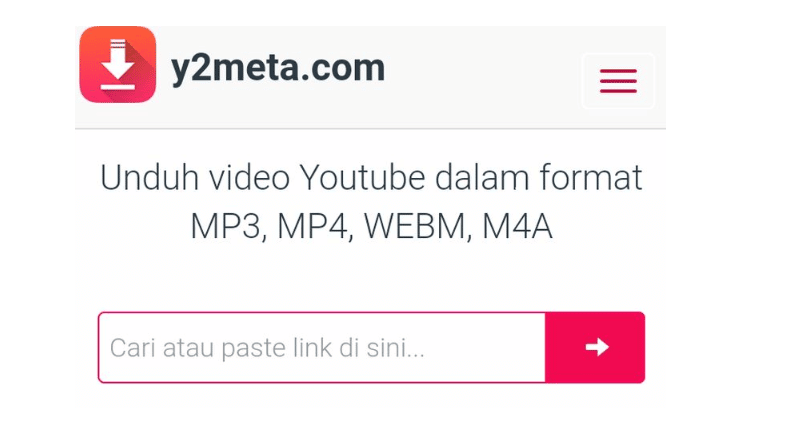The width and height of the screenshot is (789, 444).
Task: Select the 'MP4' text in heading
Action: pos(314,226)
